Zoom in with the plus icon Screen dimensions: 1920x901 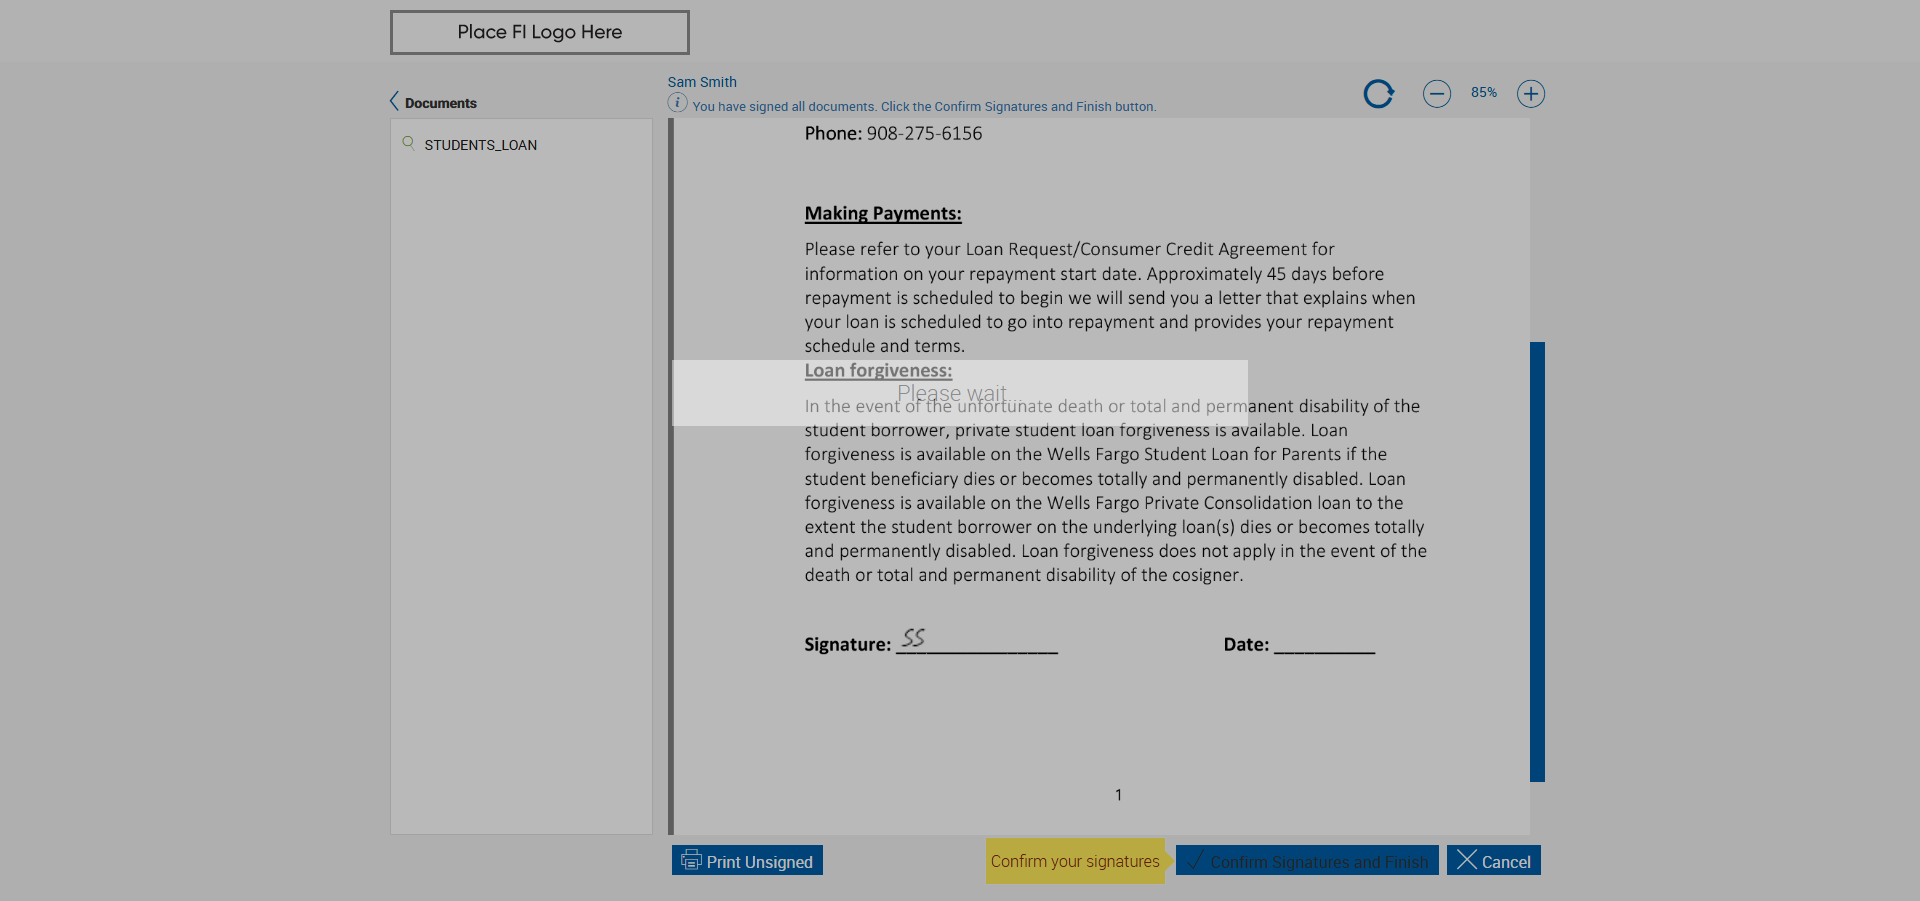click(x=1531, y=94)
